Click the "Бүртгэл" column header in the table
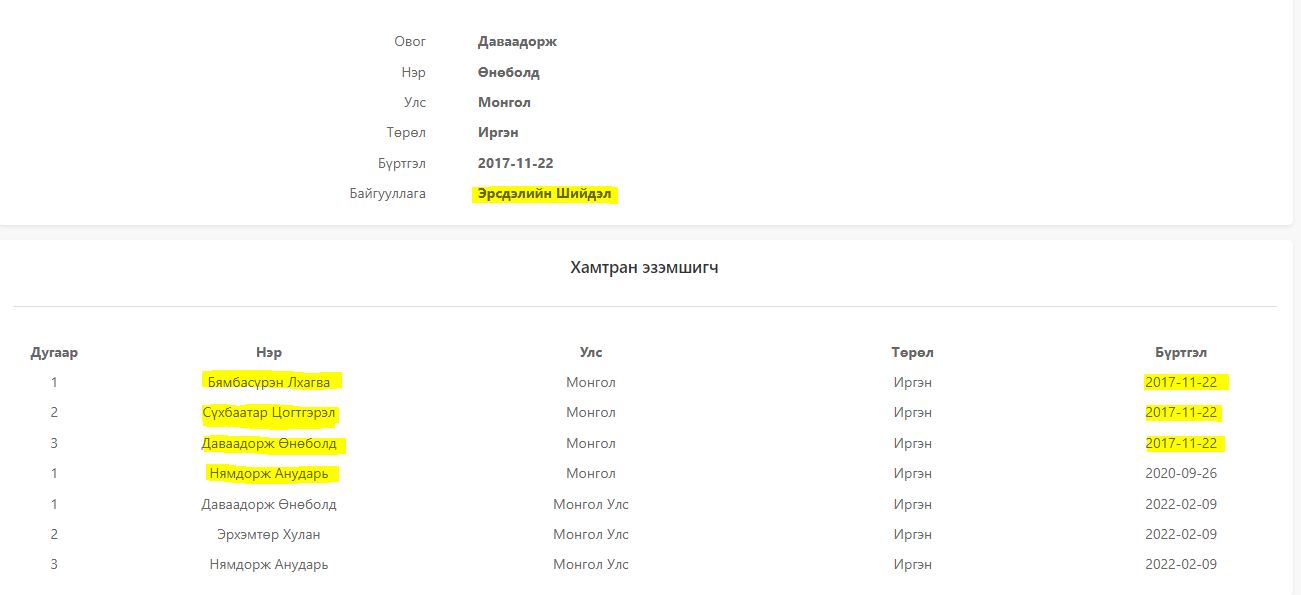This screenshot has height=595, width=1301. 1181,352
